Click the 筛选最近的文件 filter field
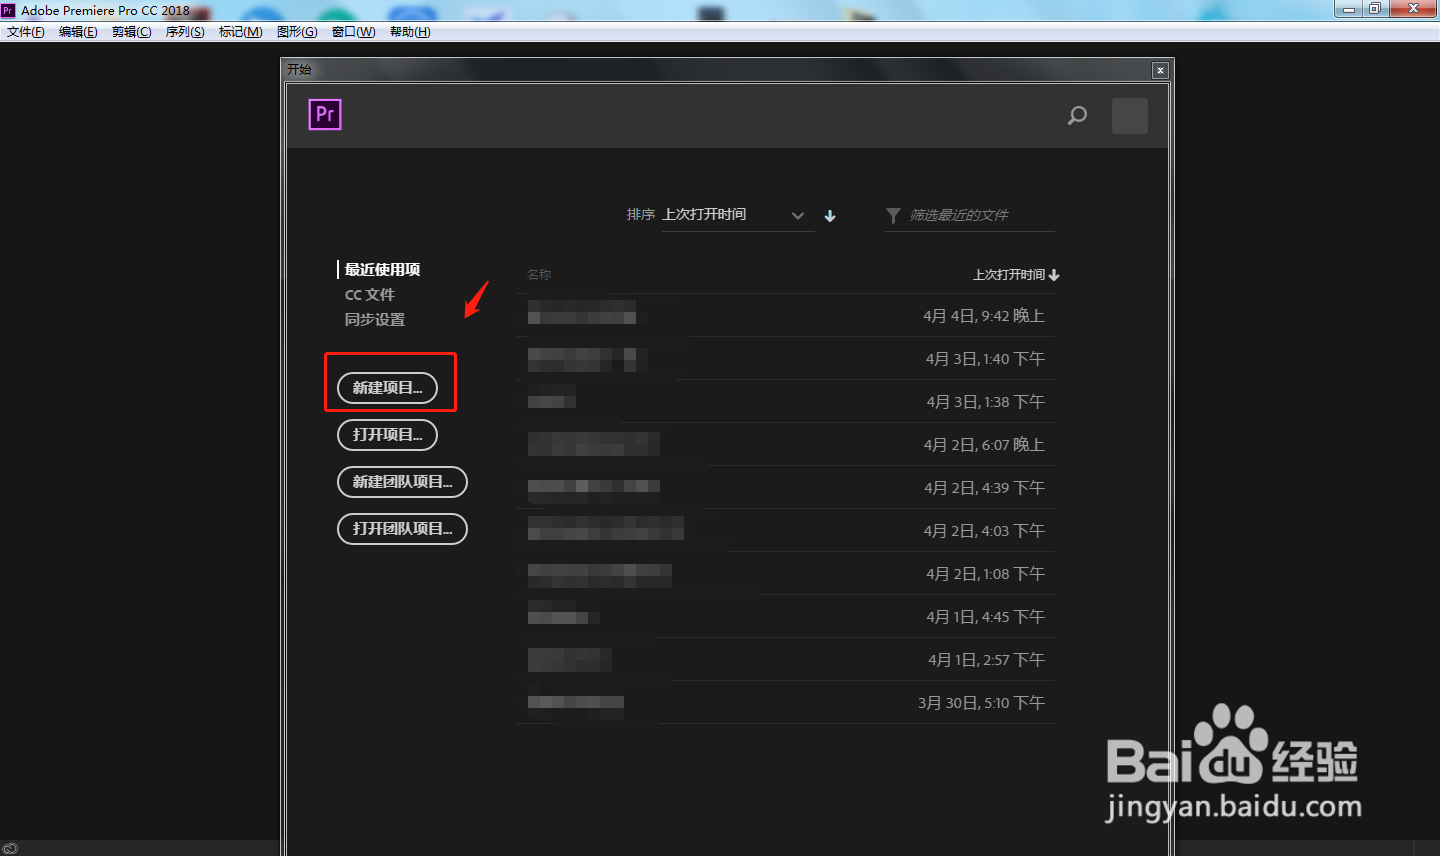 970,215
